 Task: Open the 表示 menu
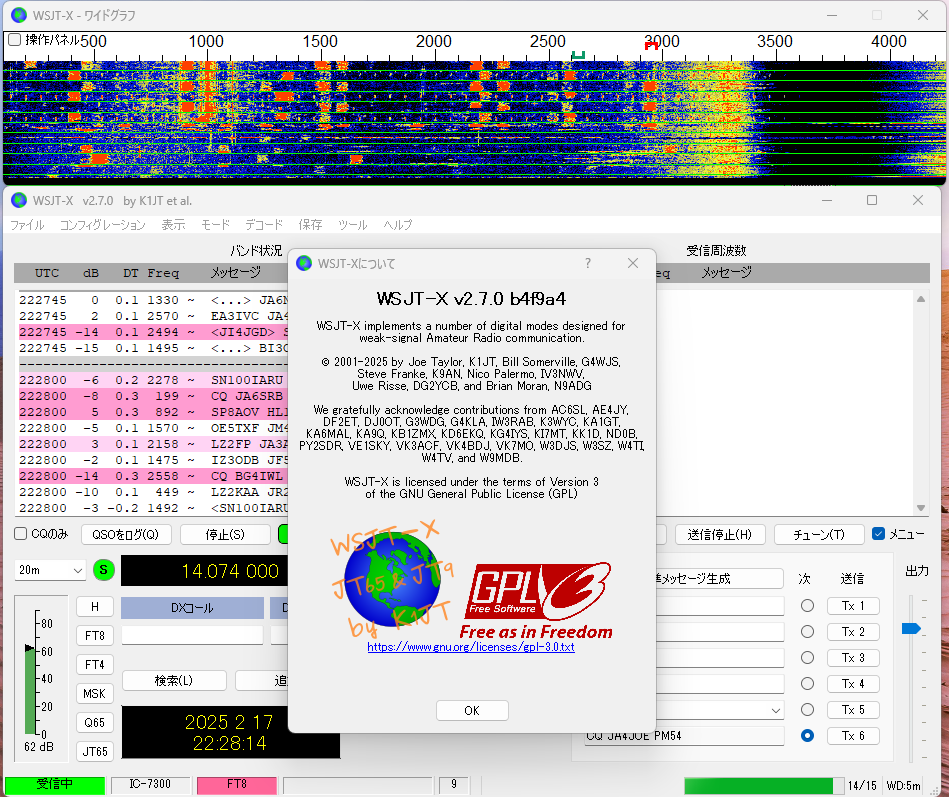(173, 225)
